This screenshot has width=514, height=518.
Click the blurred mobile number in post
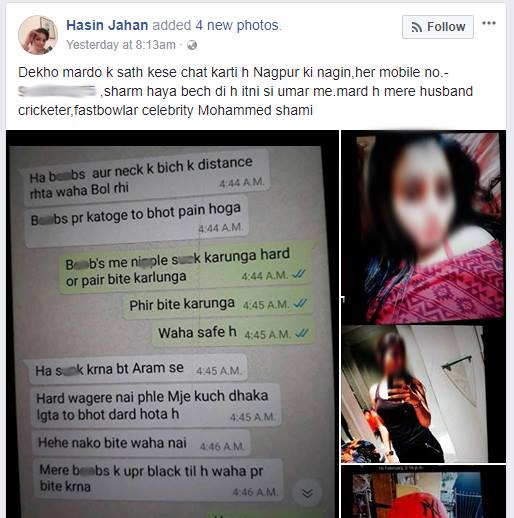57,91
